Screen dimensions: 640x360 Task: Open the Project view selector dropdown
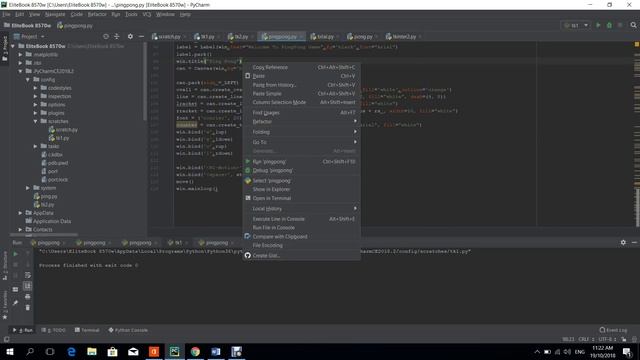29,36
